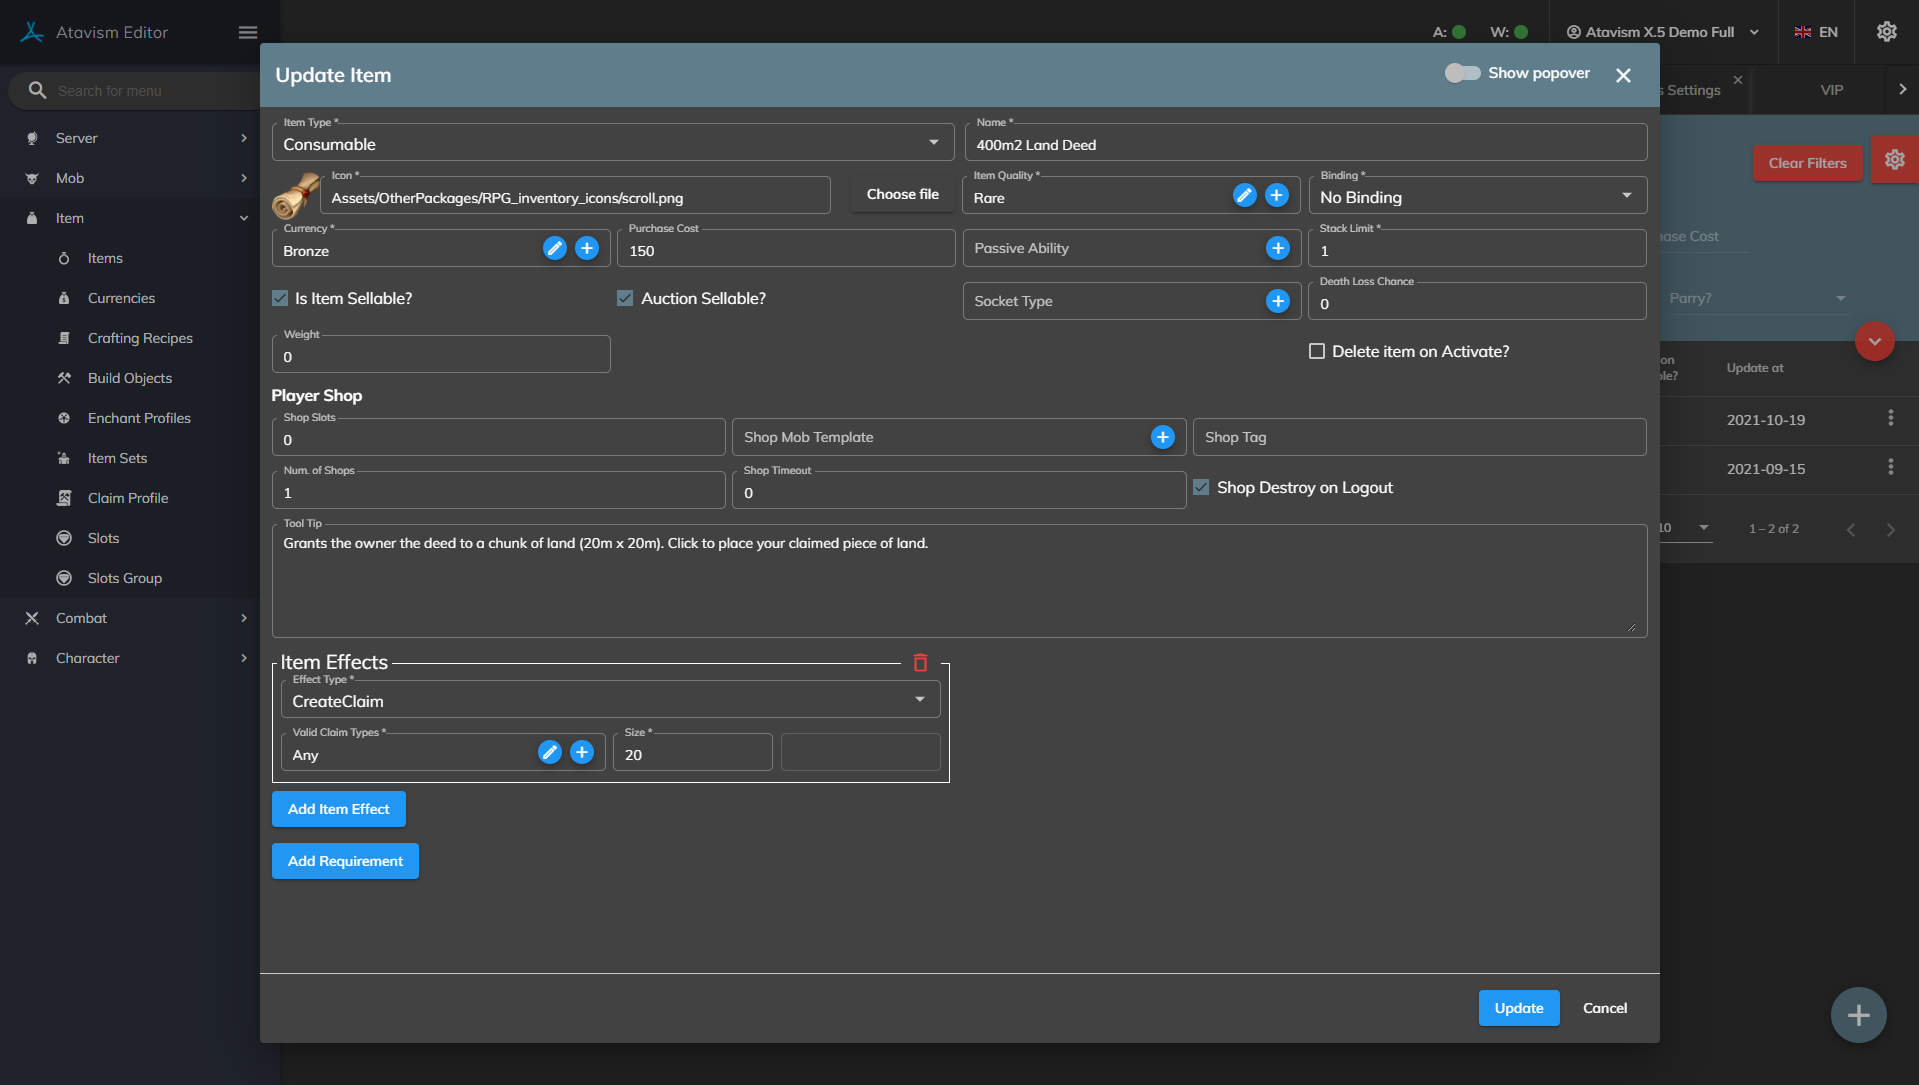Expand the Combat menu in sidebar
This screenshot has width=1919, height=1085.
click(x=81, y=618)
